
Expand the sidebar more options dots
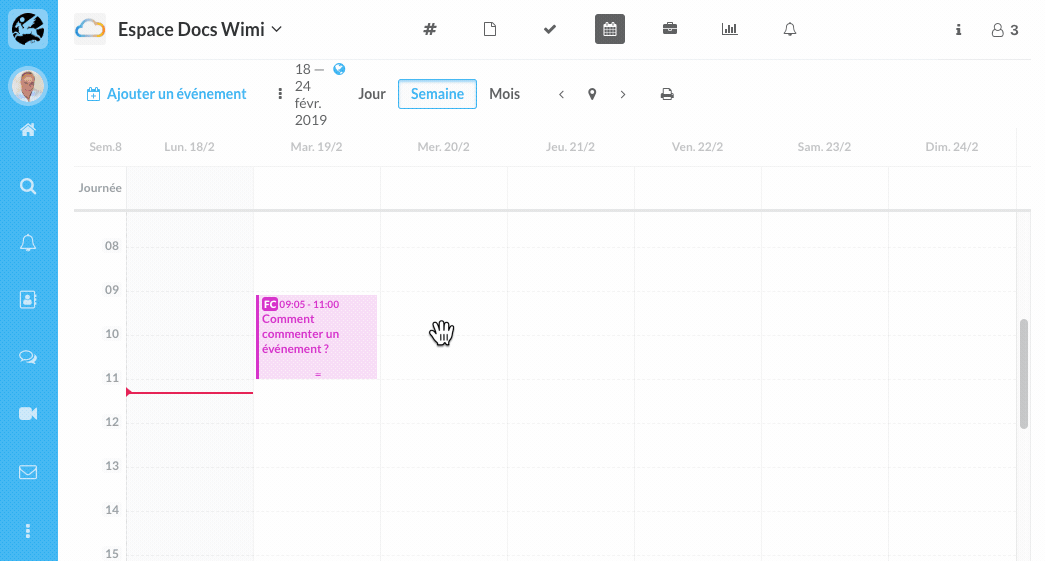(x=28, y=530)
